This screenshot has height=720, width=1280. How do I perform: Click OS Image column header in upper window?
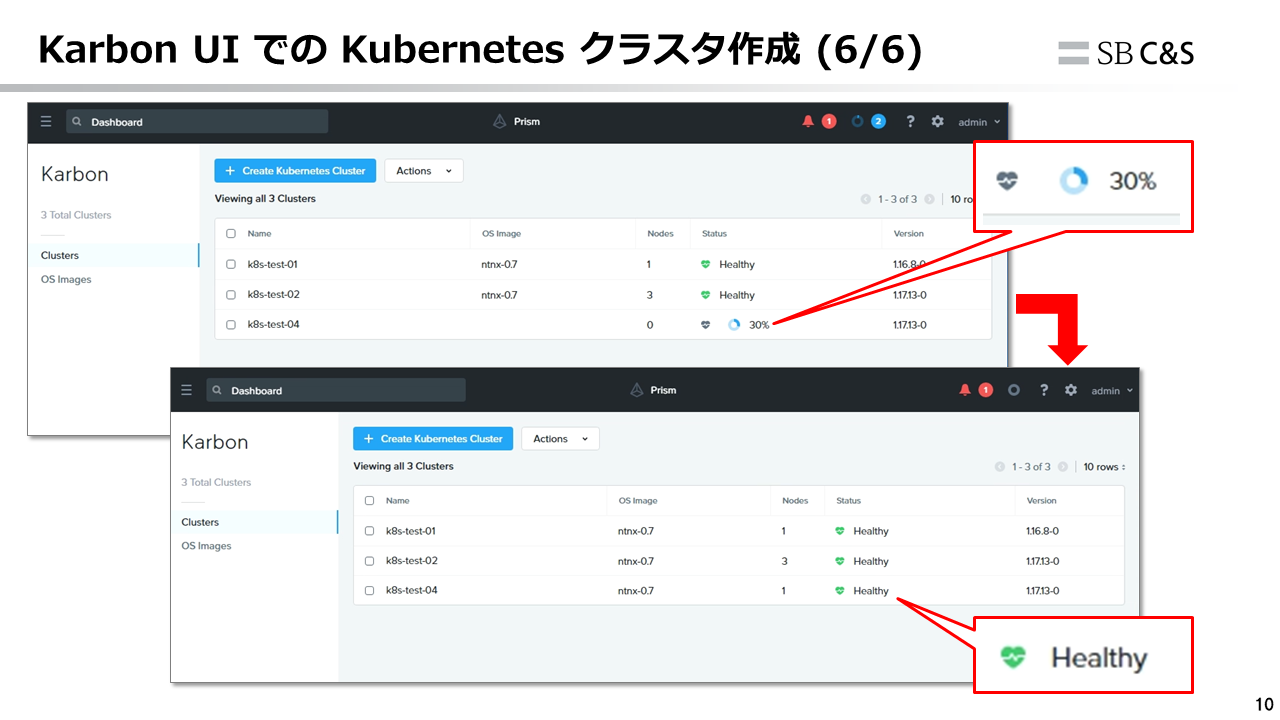point(501,233)
